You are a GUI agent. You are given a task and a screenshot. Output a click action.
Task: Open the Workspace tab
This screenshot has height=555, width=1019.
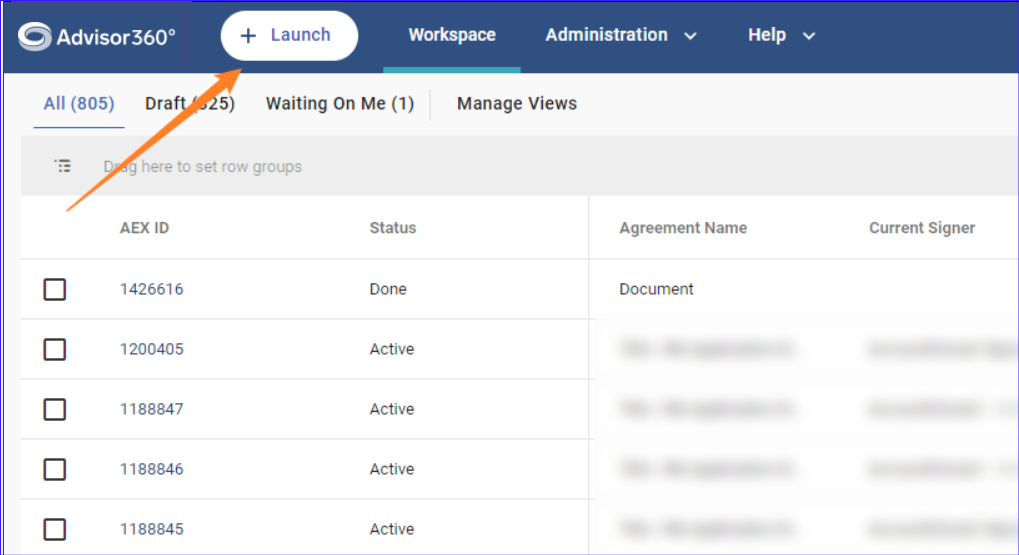click(452, 35)
